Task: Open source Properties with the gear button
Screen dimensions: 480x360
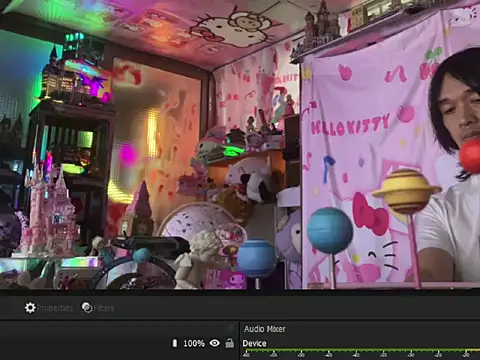Action: click(49, 308)
